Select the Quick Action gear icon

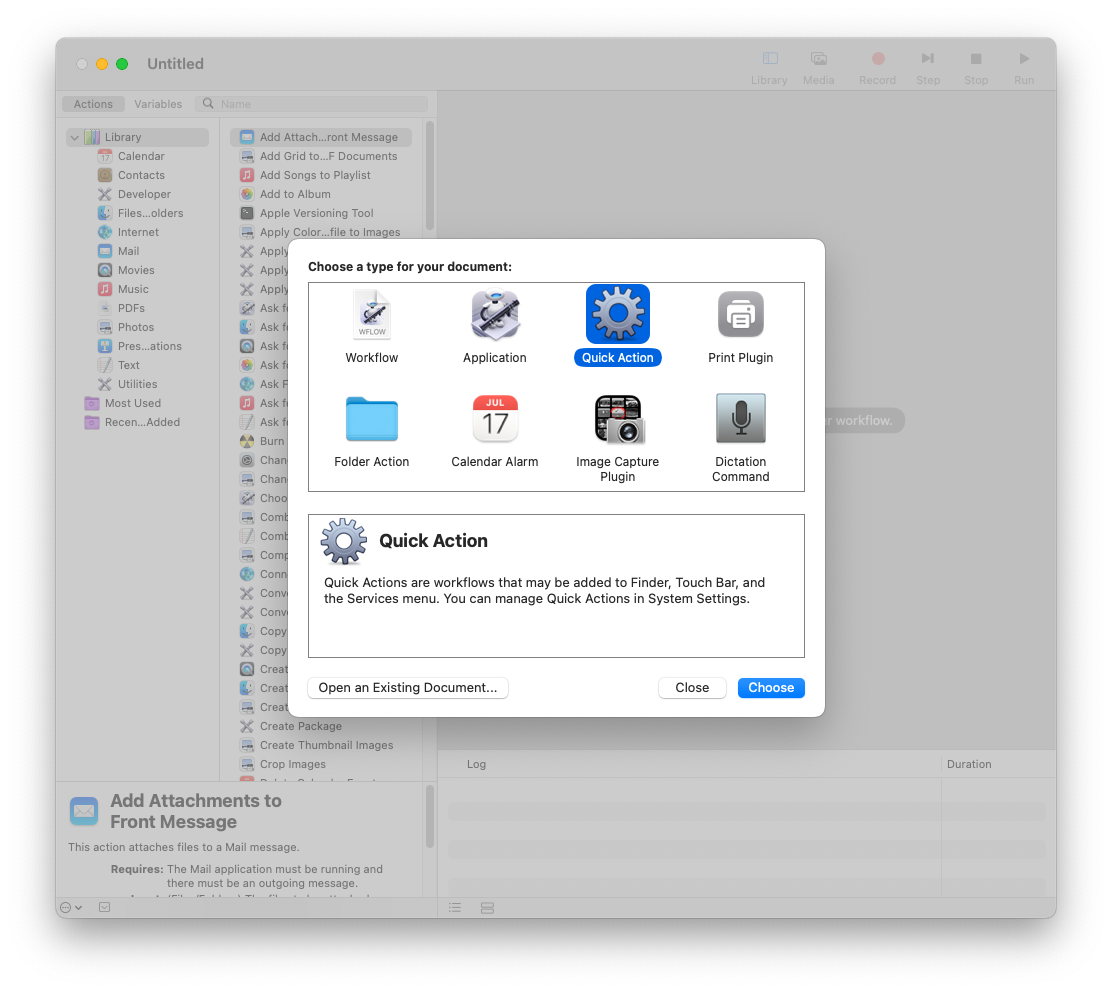coord(618,314)
